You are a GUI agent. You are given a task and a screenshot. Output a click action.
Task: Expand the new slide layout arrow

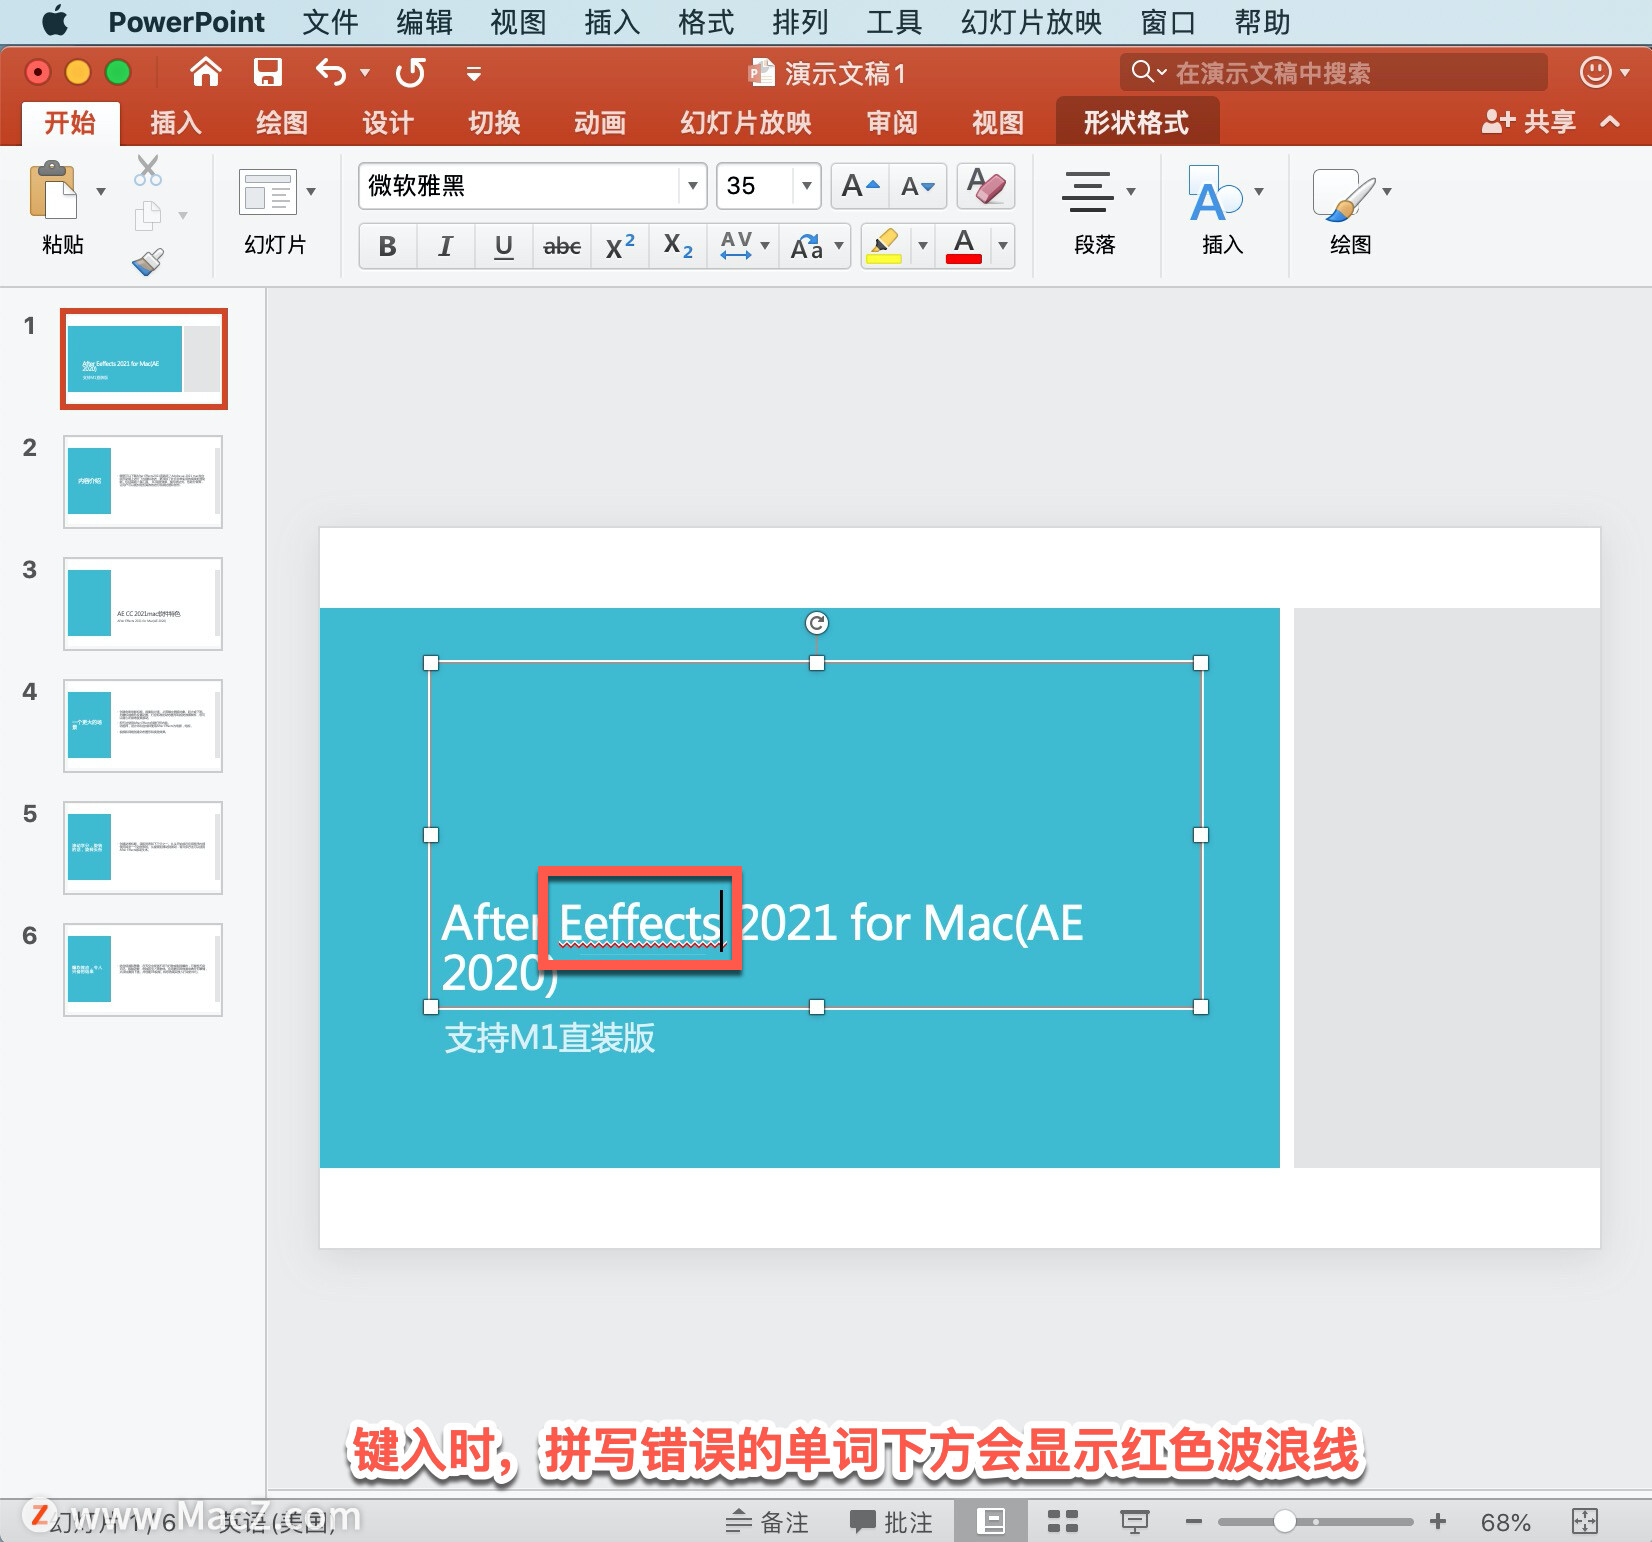coord(311,191)
